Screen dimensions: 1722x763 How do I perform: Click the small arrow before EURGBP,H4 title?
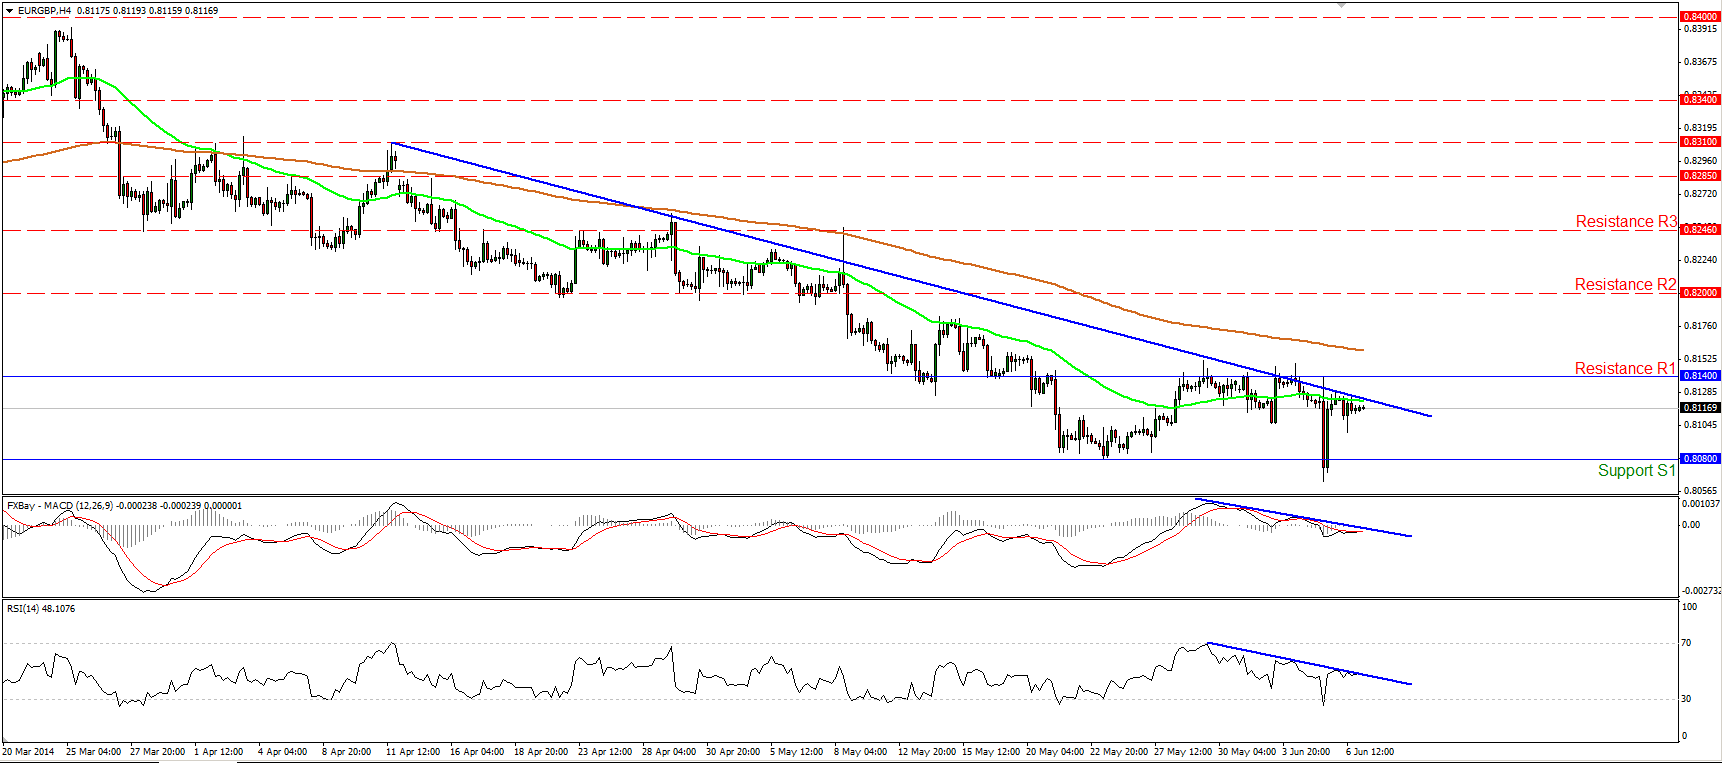(x=9, y=10)
